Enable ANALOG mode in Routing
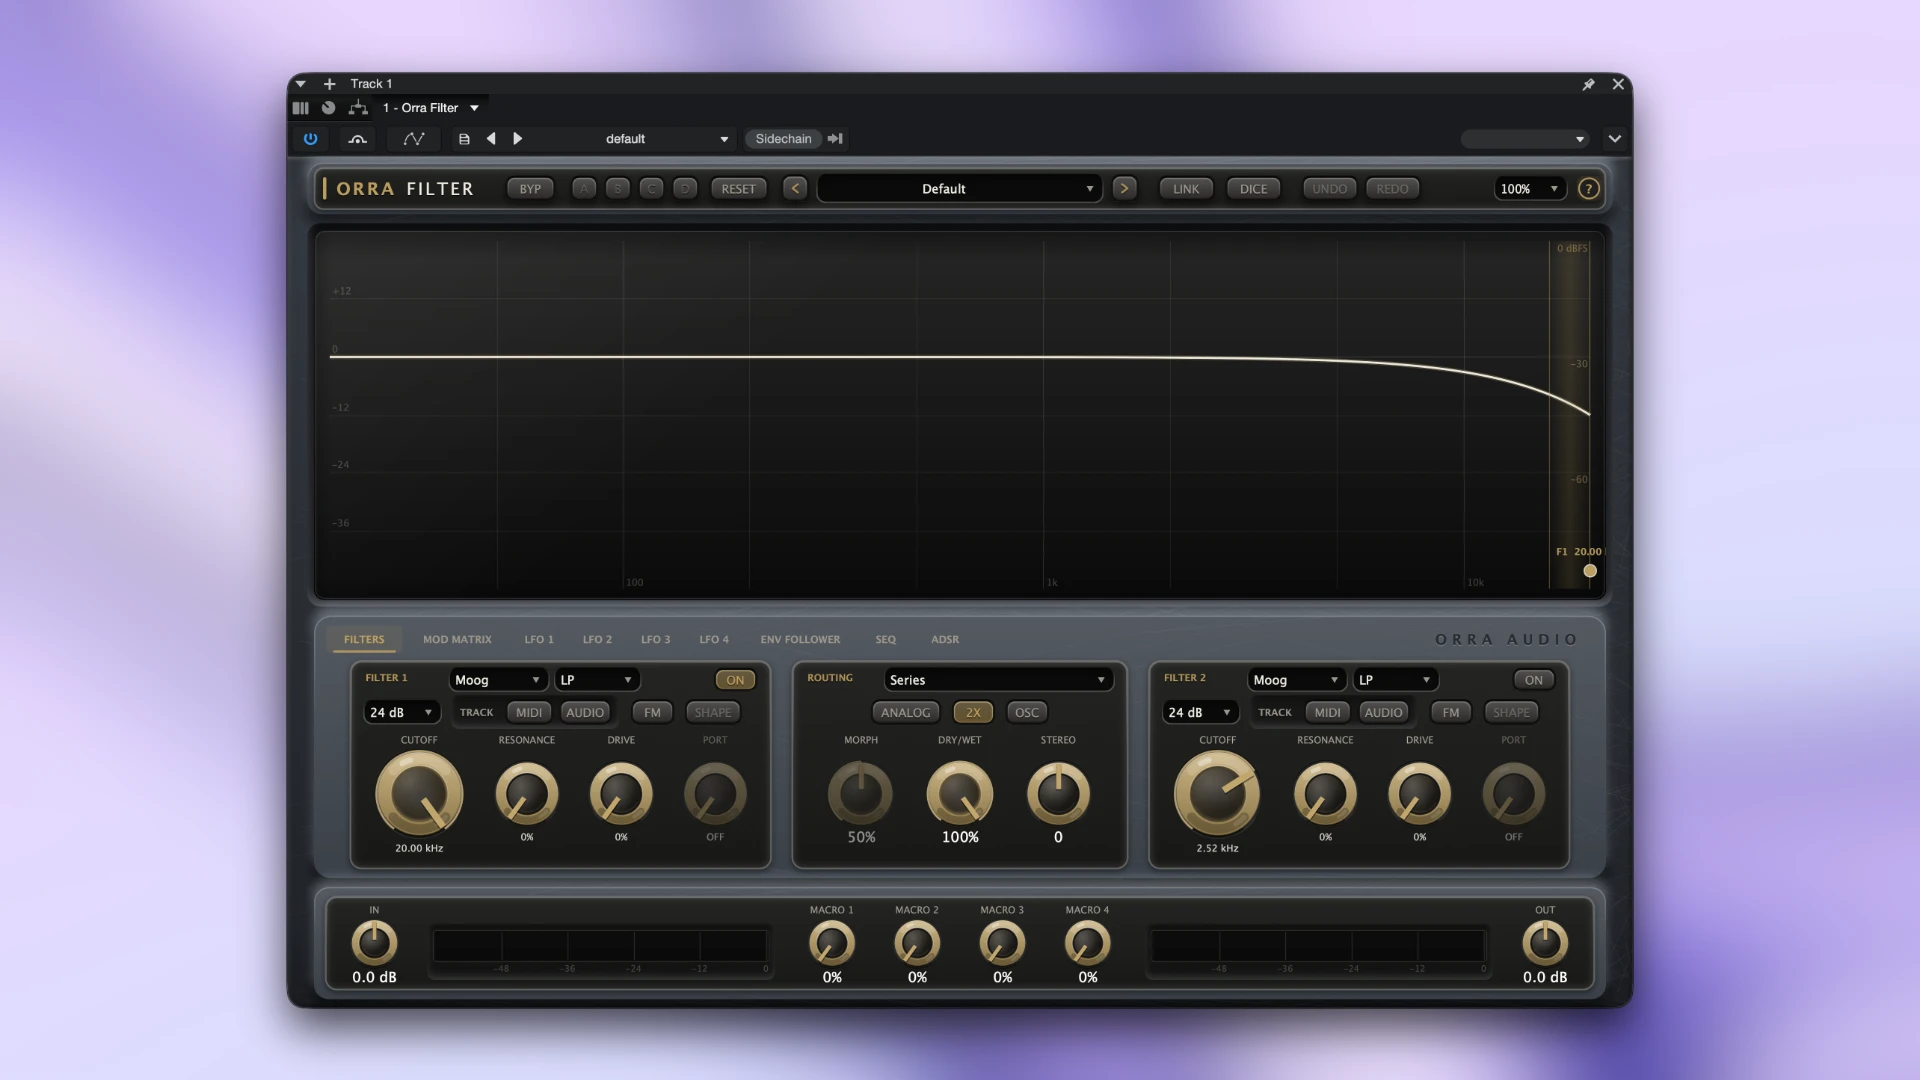Screen dimensions: 1920x1080 [905, 713]
